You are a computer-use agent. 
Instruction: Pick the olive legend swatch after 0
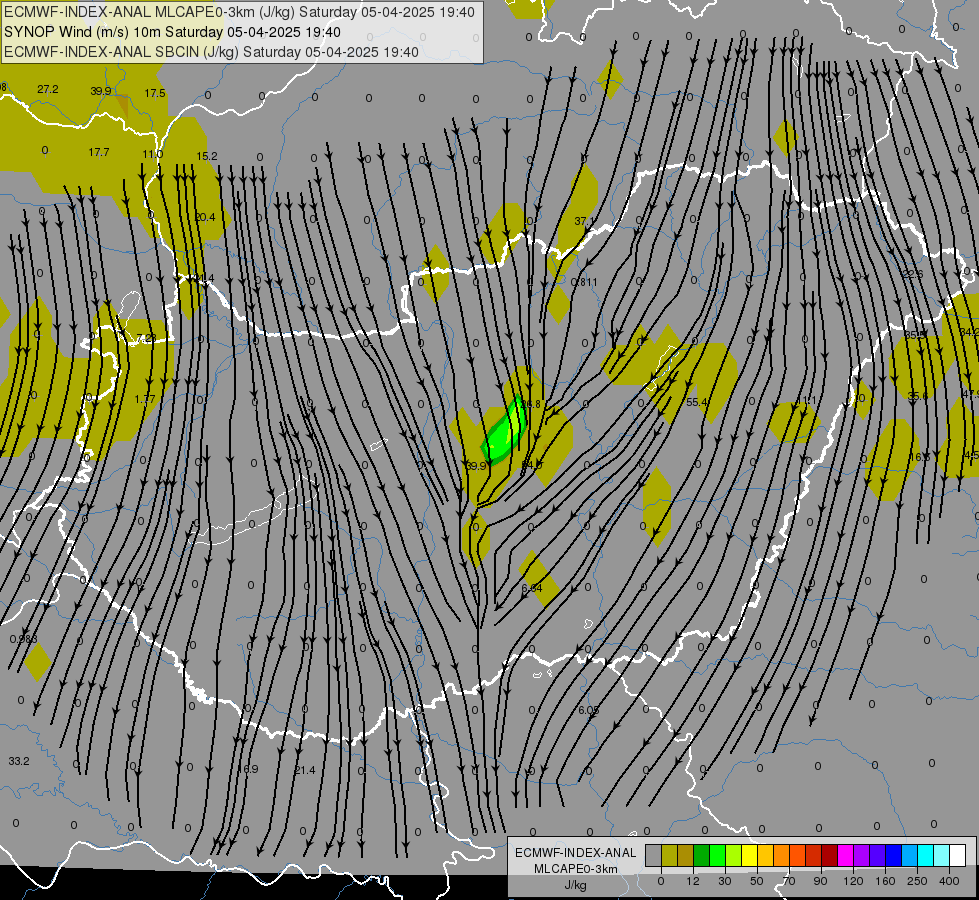coord(669,856)
